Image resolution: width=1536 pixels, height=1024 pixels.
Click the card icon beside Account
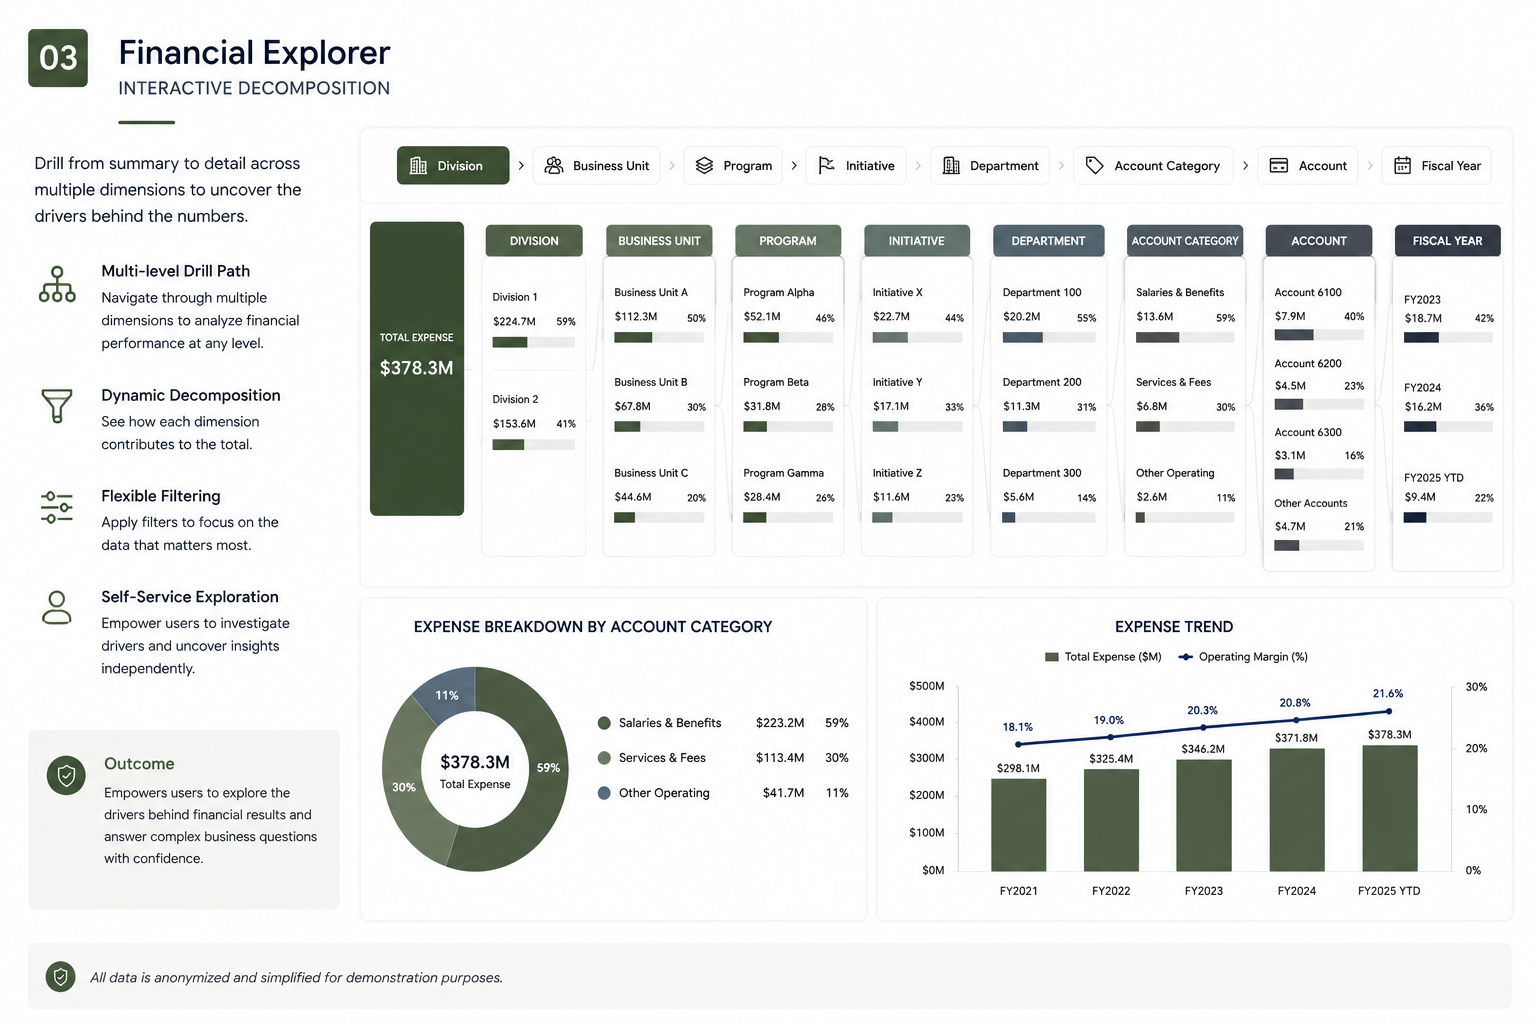(x=1279, y=166)
